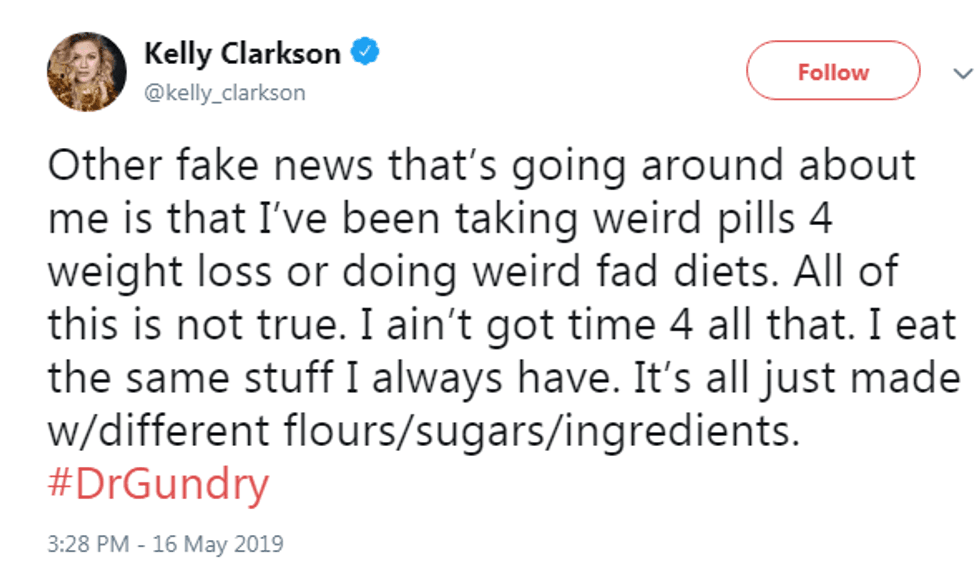Expand the tweet options chevron
Viewport: 980px width, 580px height.
(x=961, y=73)
